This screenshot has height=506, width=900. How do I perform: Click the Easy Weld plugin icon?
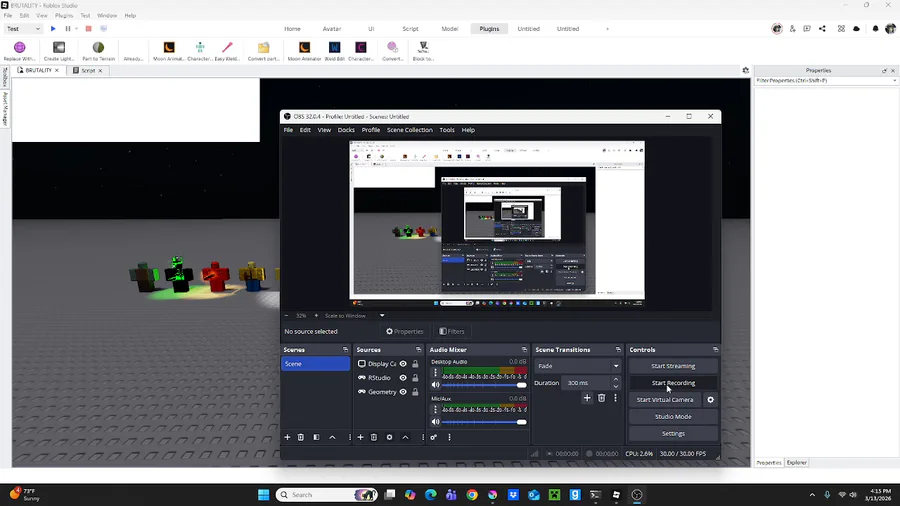point(227,48)
